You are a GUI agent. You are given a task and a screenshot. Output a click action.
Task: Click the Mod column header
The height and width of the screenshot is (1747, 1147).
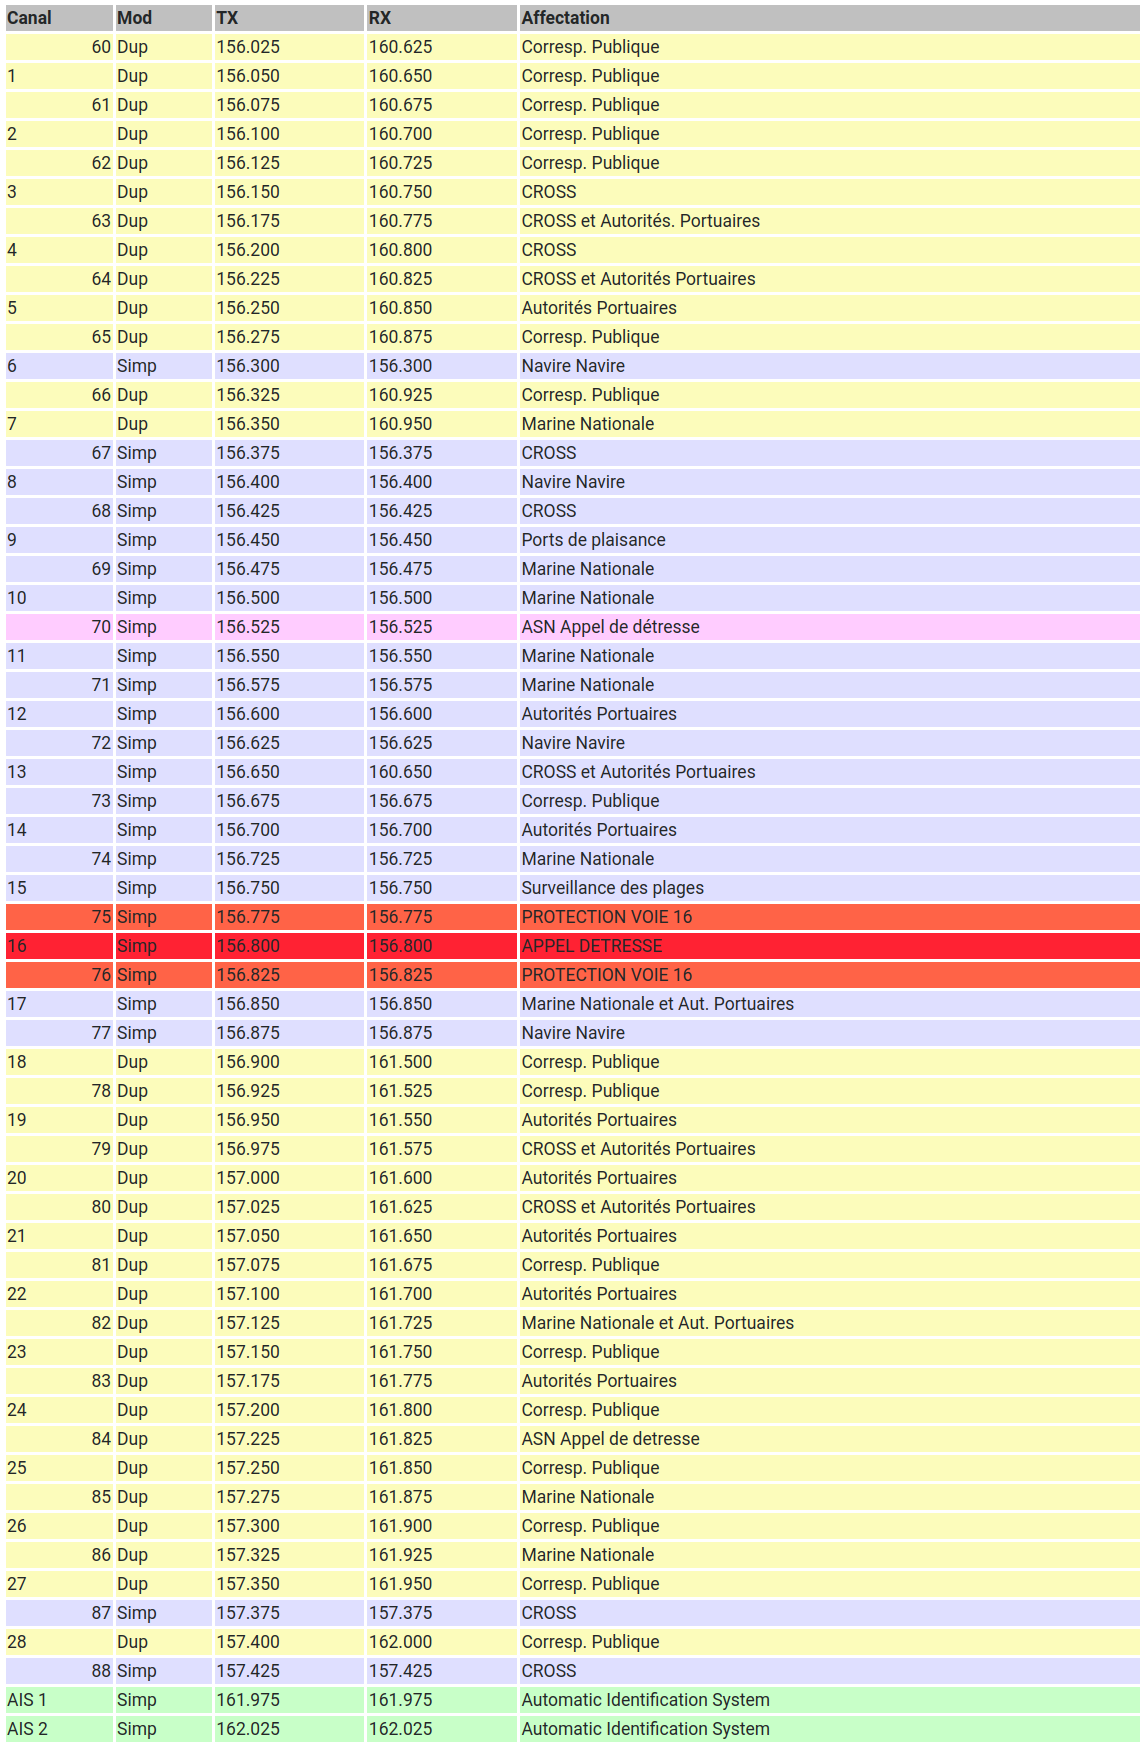click(x=162, y=18)
